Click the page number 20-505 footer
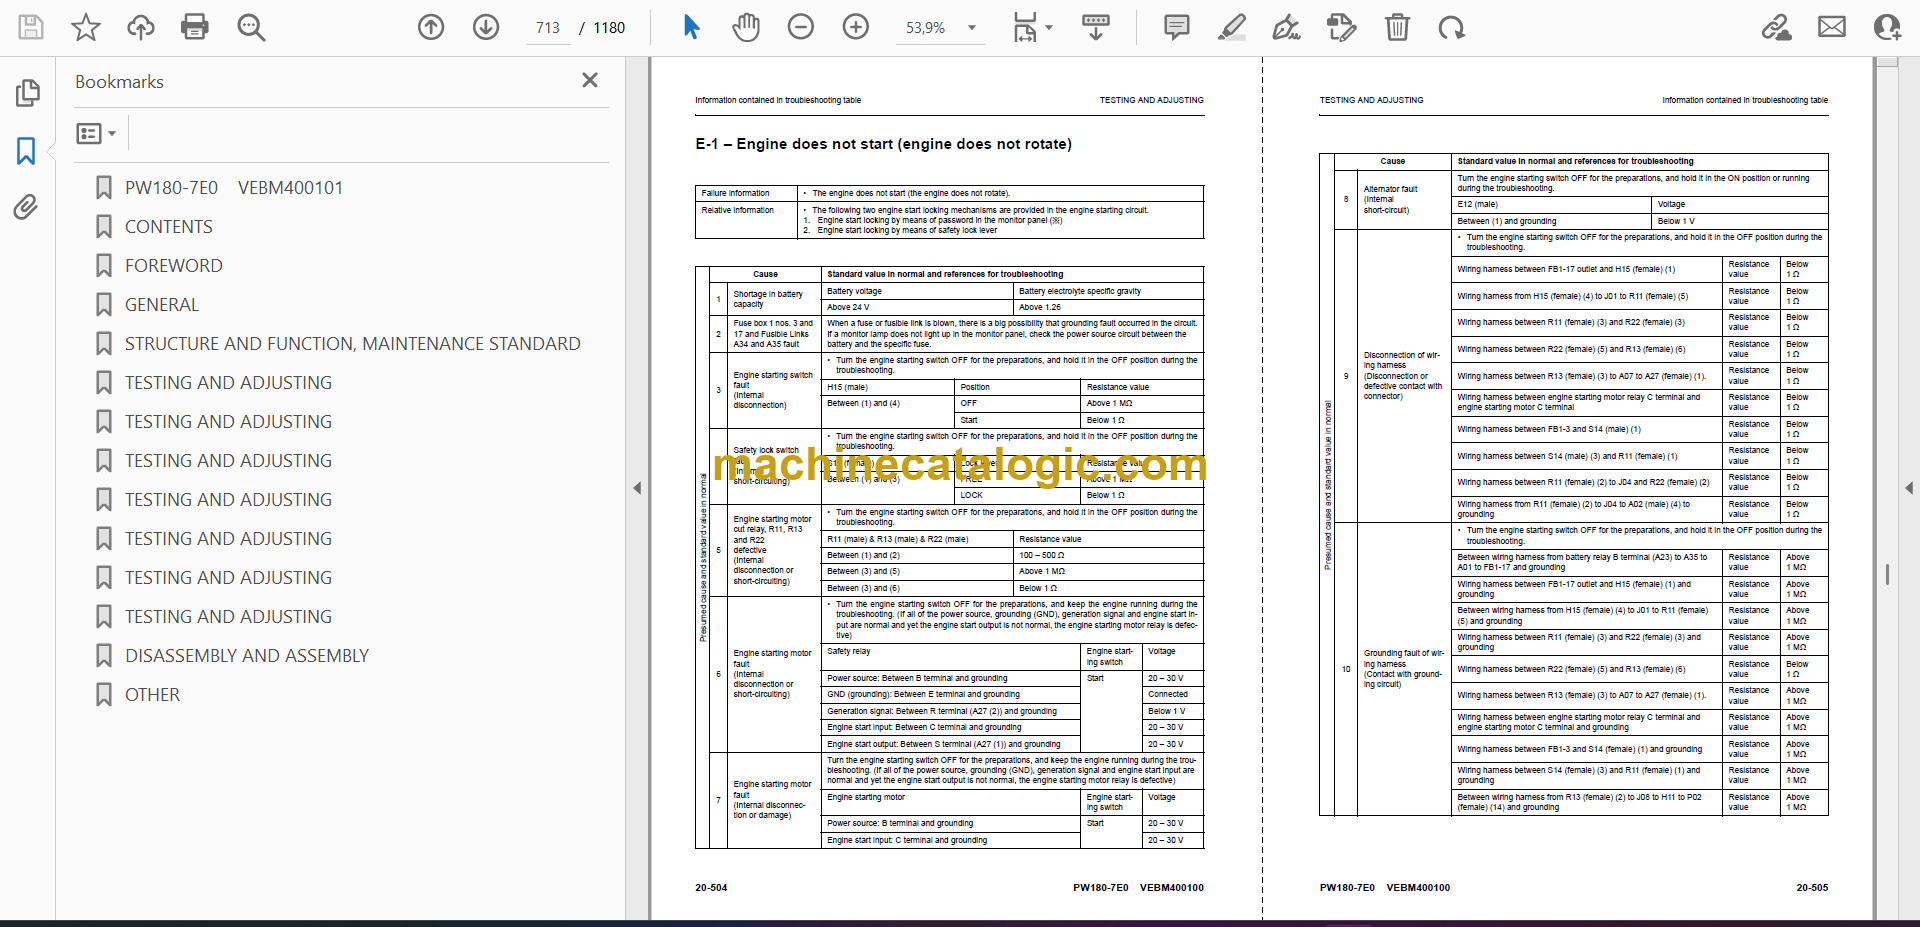1920x927 pixels. (x=1811, y=887)
